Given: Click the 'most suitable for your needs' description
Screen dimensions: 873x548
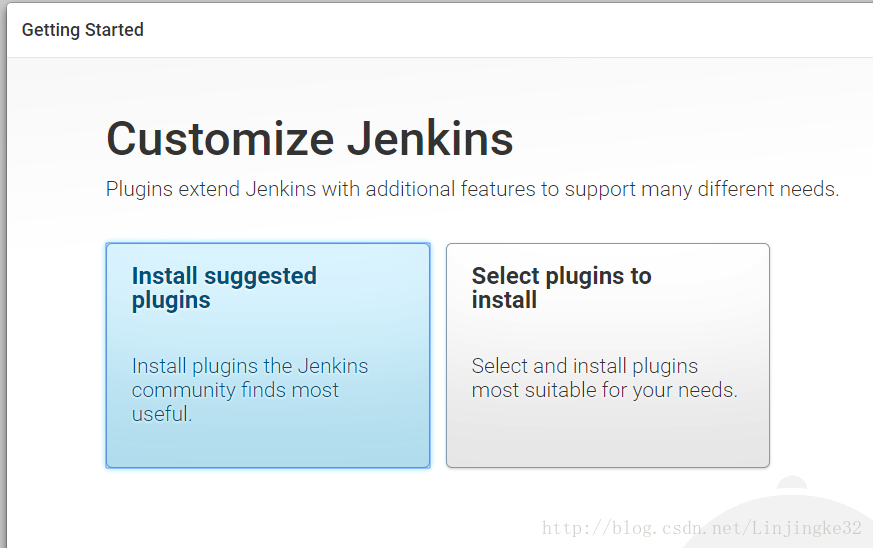Looking at the screenshot, I should tap(605, 390).
